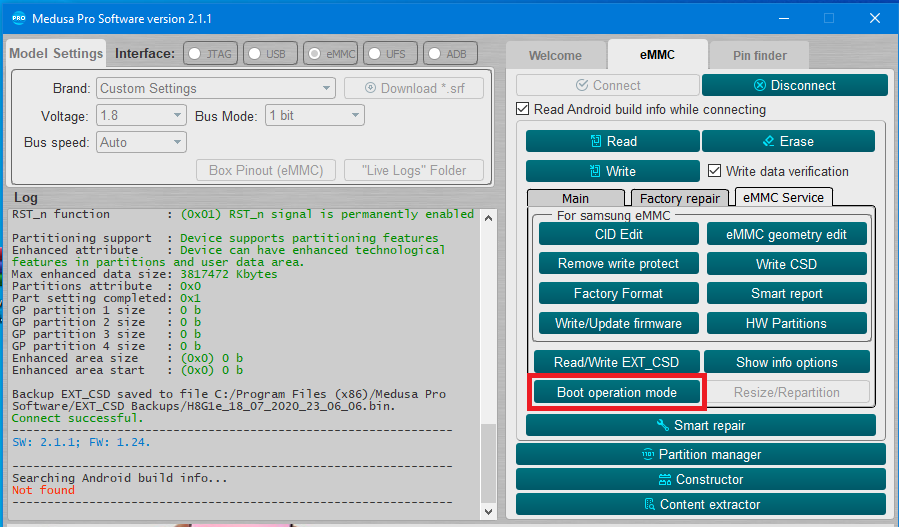The height and width of the screenshot is (527, 899).
Task: Open the Factory repair sub-tab
Action: click(680, 198)
